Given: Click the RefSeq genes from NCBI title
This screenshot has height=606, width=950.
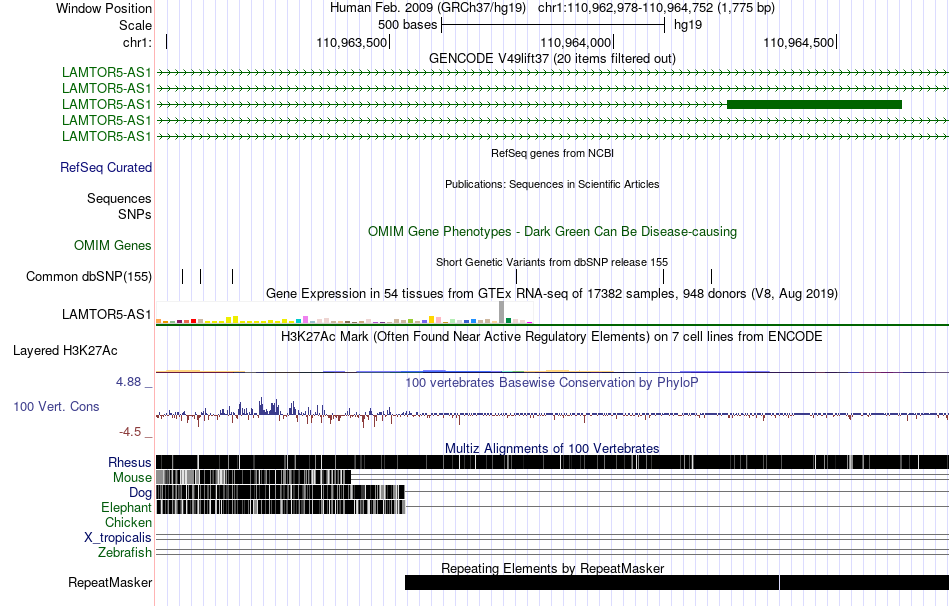Looking at the screenshot, I should click(552, 153).
